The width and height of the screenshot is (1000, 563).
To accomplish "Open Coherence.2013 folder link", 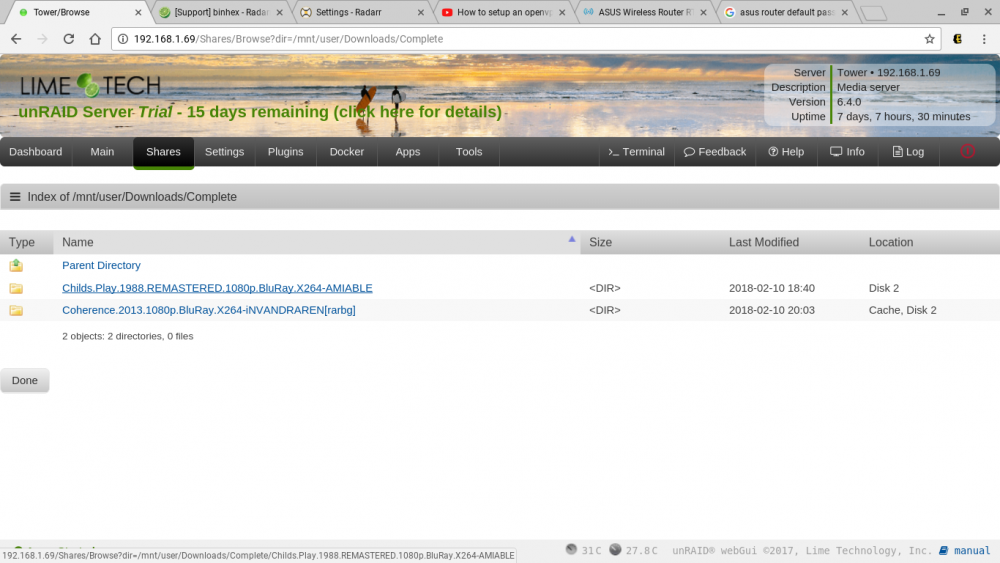I will (x=209, y=311).
